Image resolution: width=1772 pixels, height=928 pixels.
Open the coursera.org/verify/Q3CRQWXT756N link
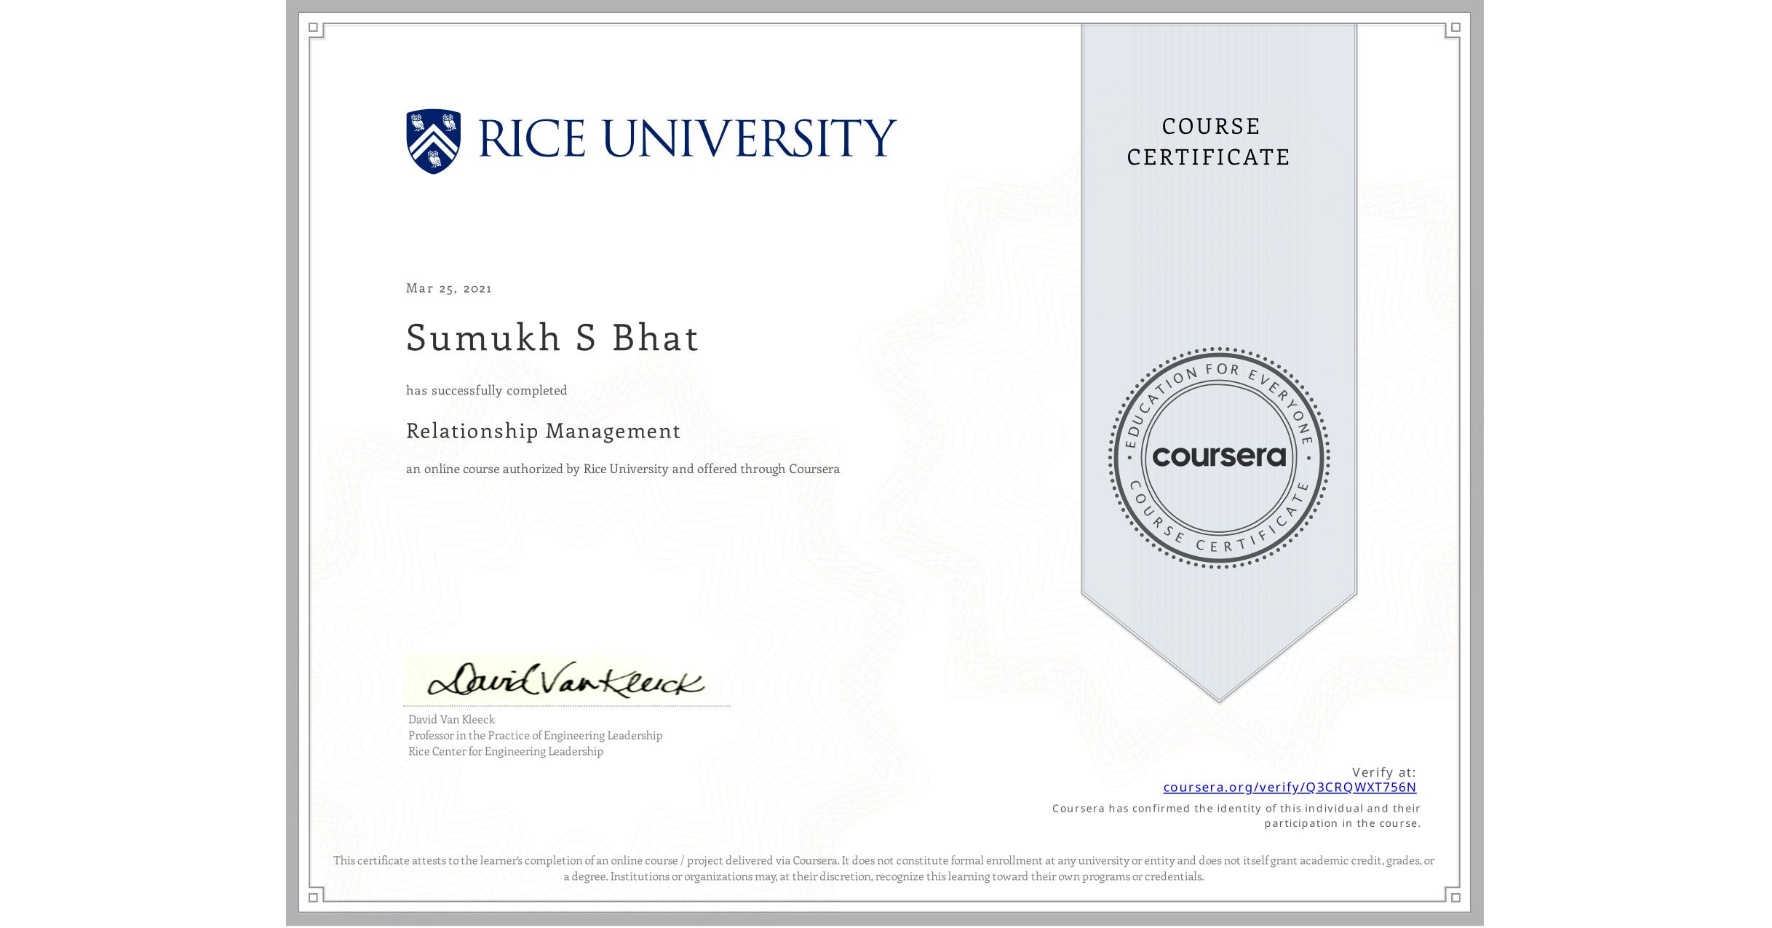click(x=1292, y=787)
